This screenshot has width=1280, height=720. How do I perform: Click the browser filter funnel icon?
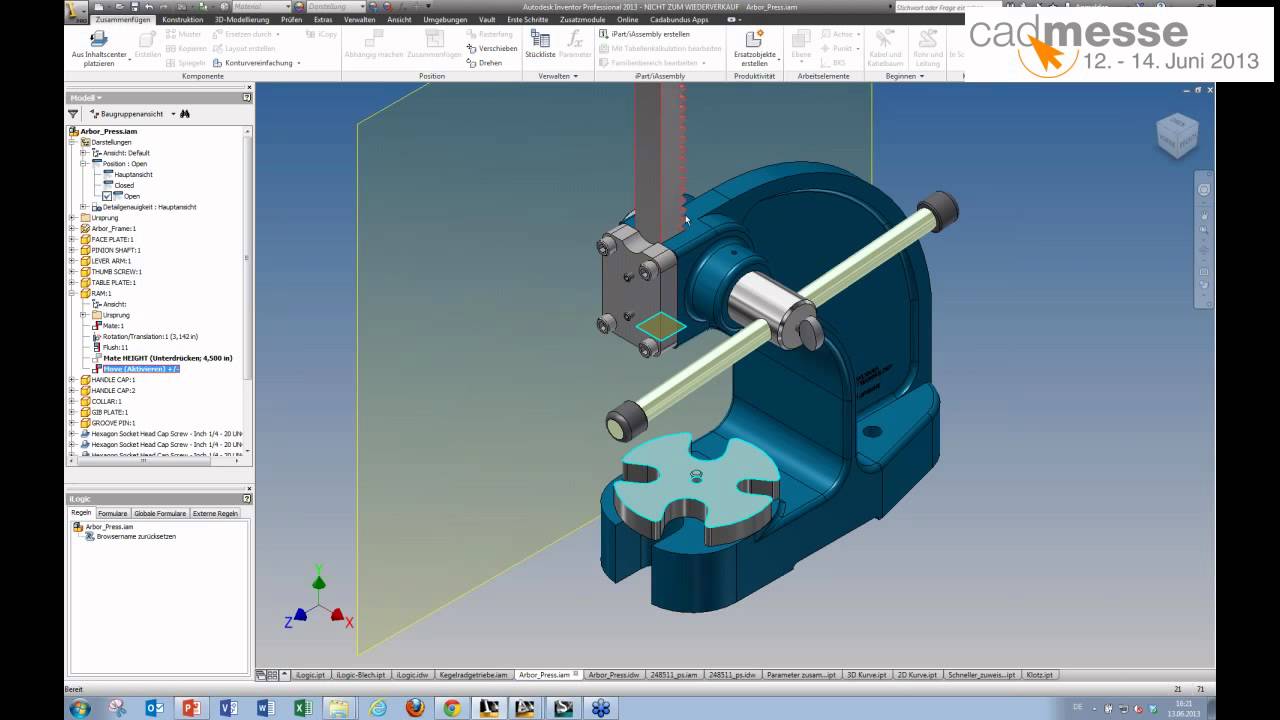click(x=73, y=114)
